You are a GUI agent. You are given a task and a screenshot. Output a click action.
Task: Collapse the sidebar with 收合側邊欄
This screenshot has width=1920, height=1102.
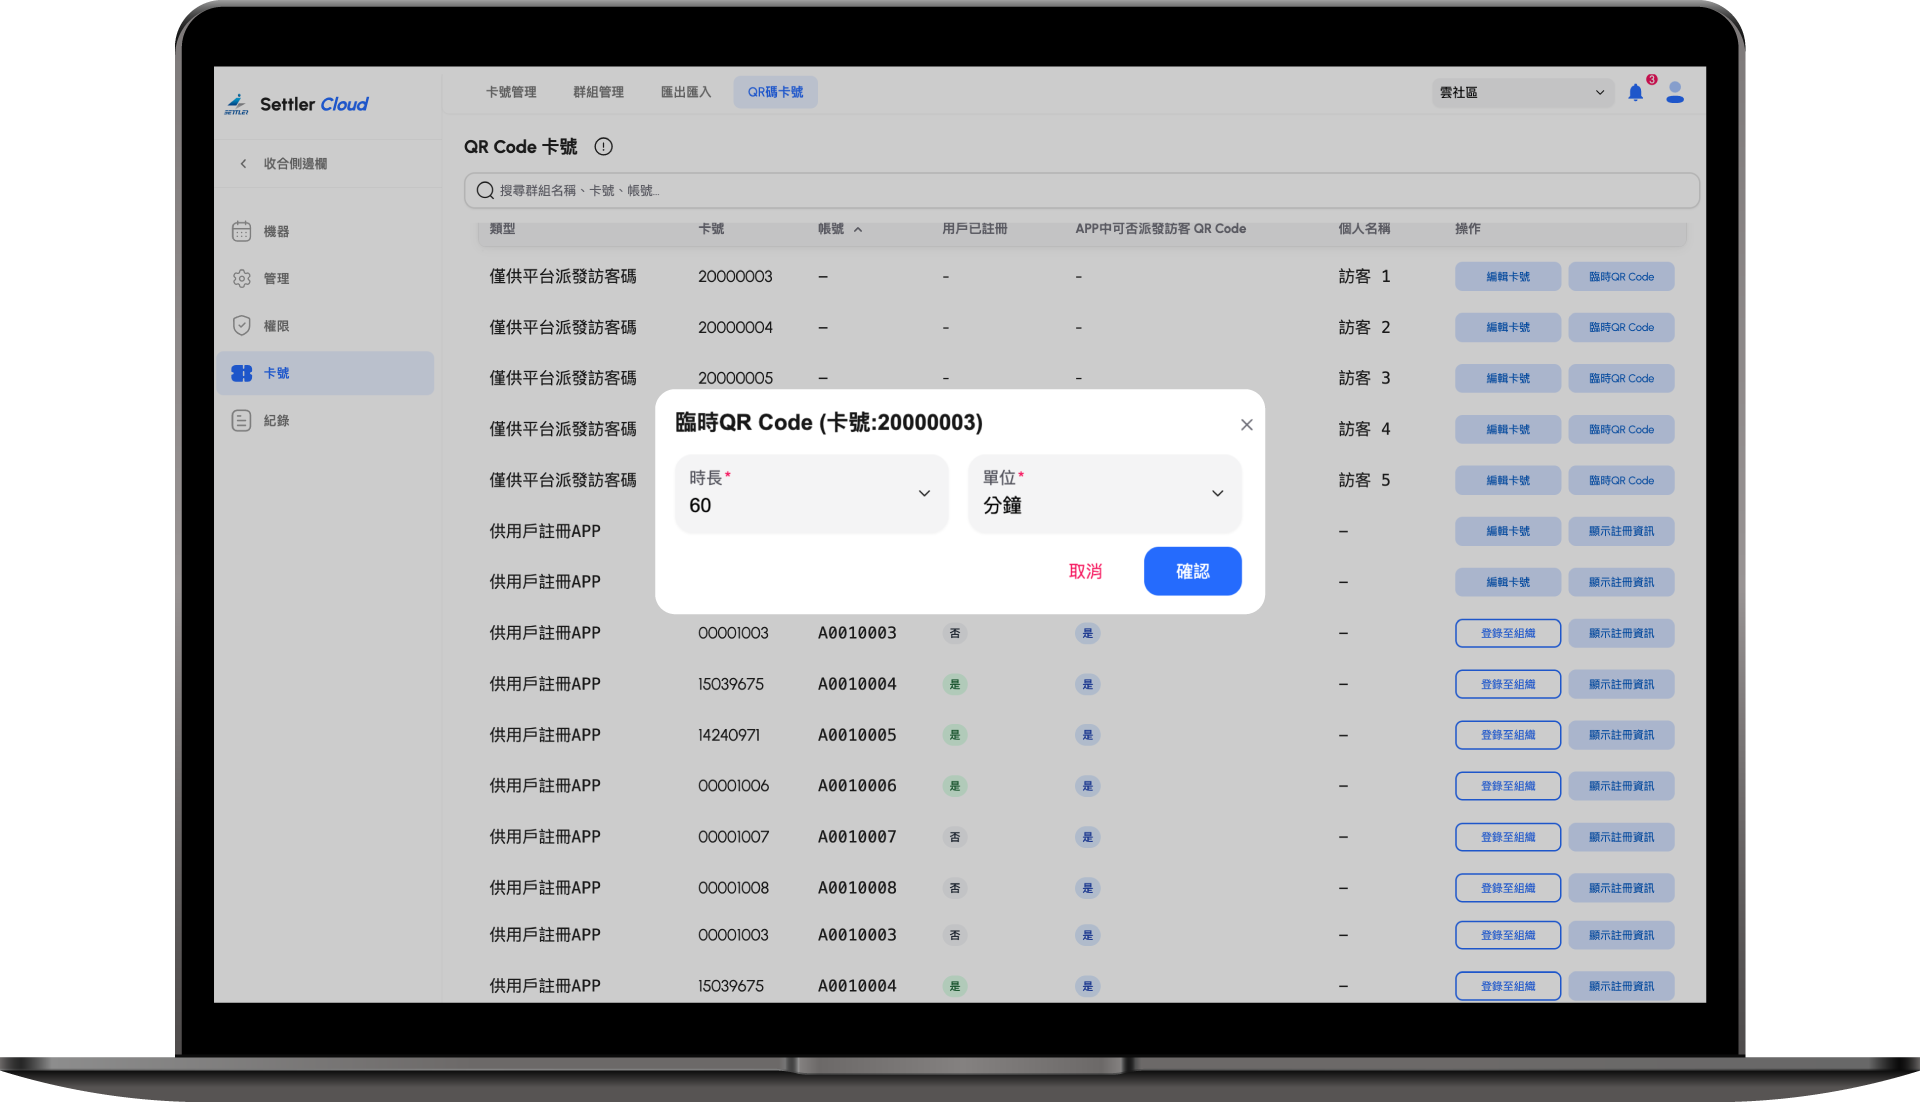tap(284, 164)
